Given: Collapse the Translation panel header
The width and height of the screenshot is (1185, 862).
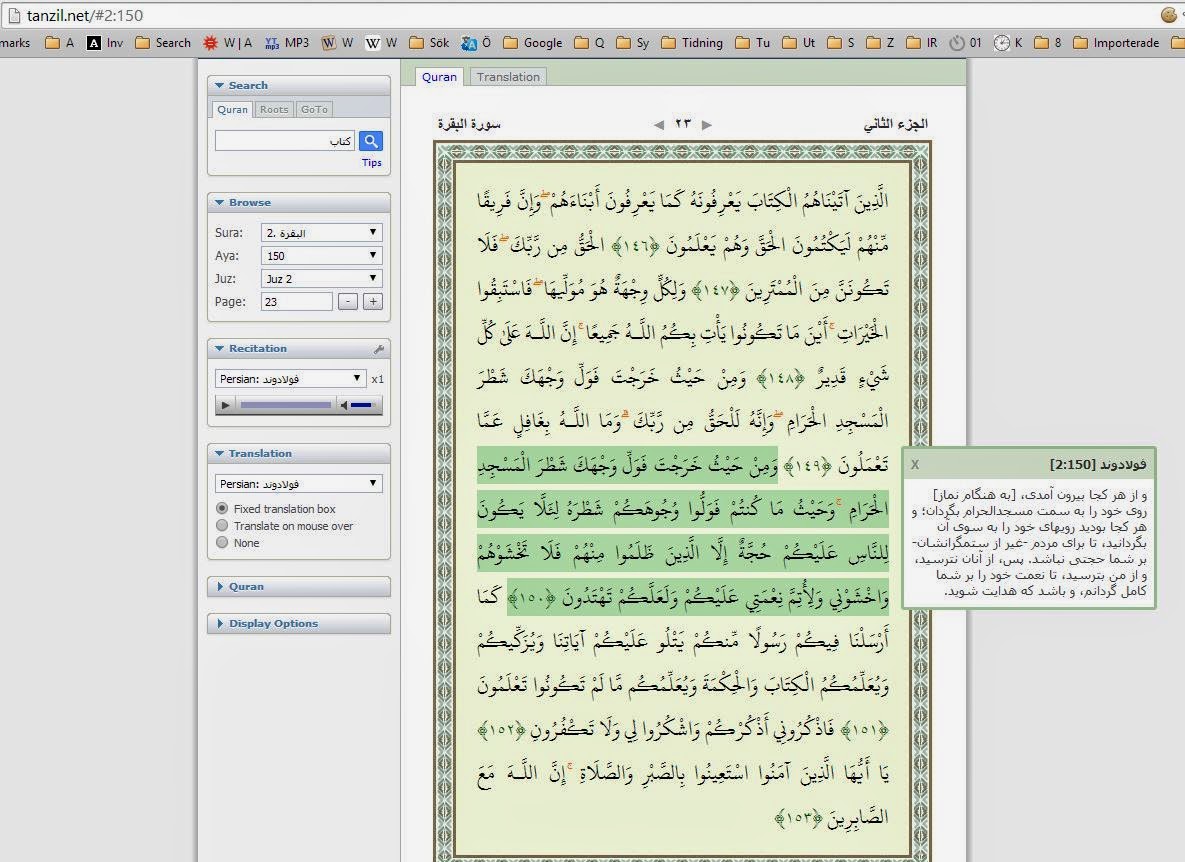Looking at the screenshot, I should click(x=299, y=453).
